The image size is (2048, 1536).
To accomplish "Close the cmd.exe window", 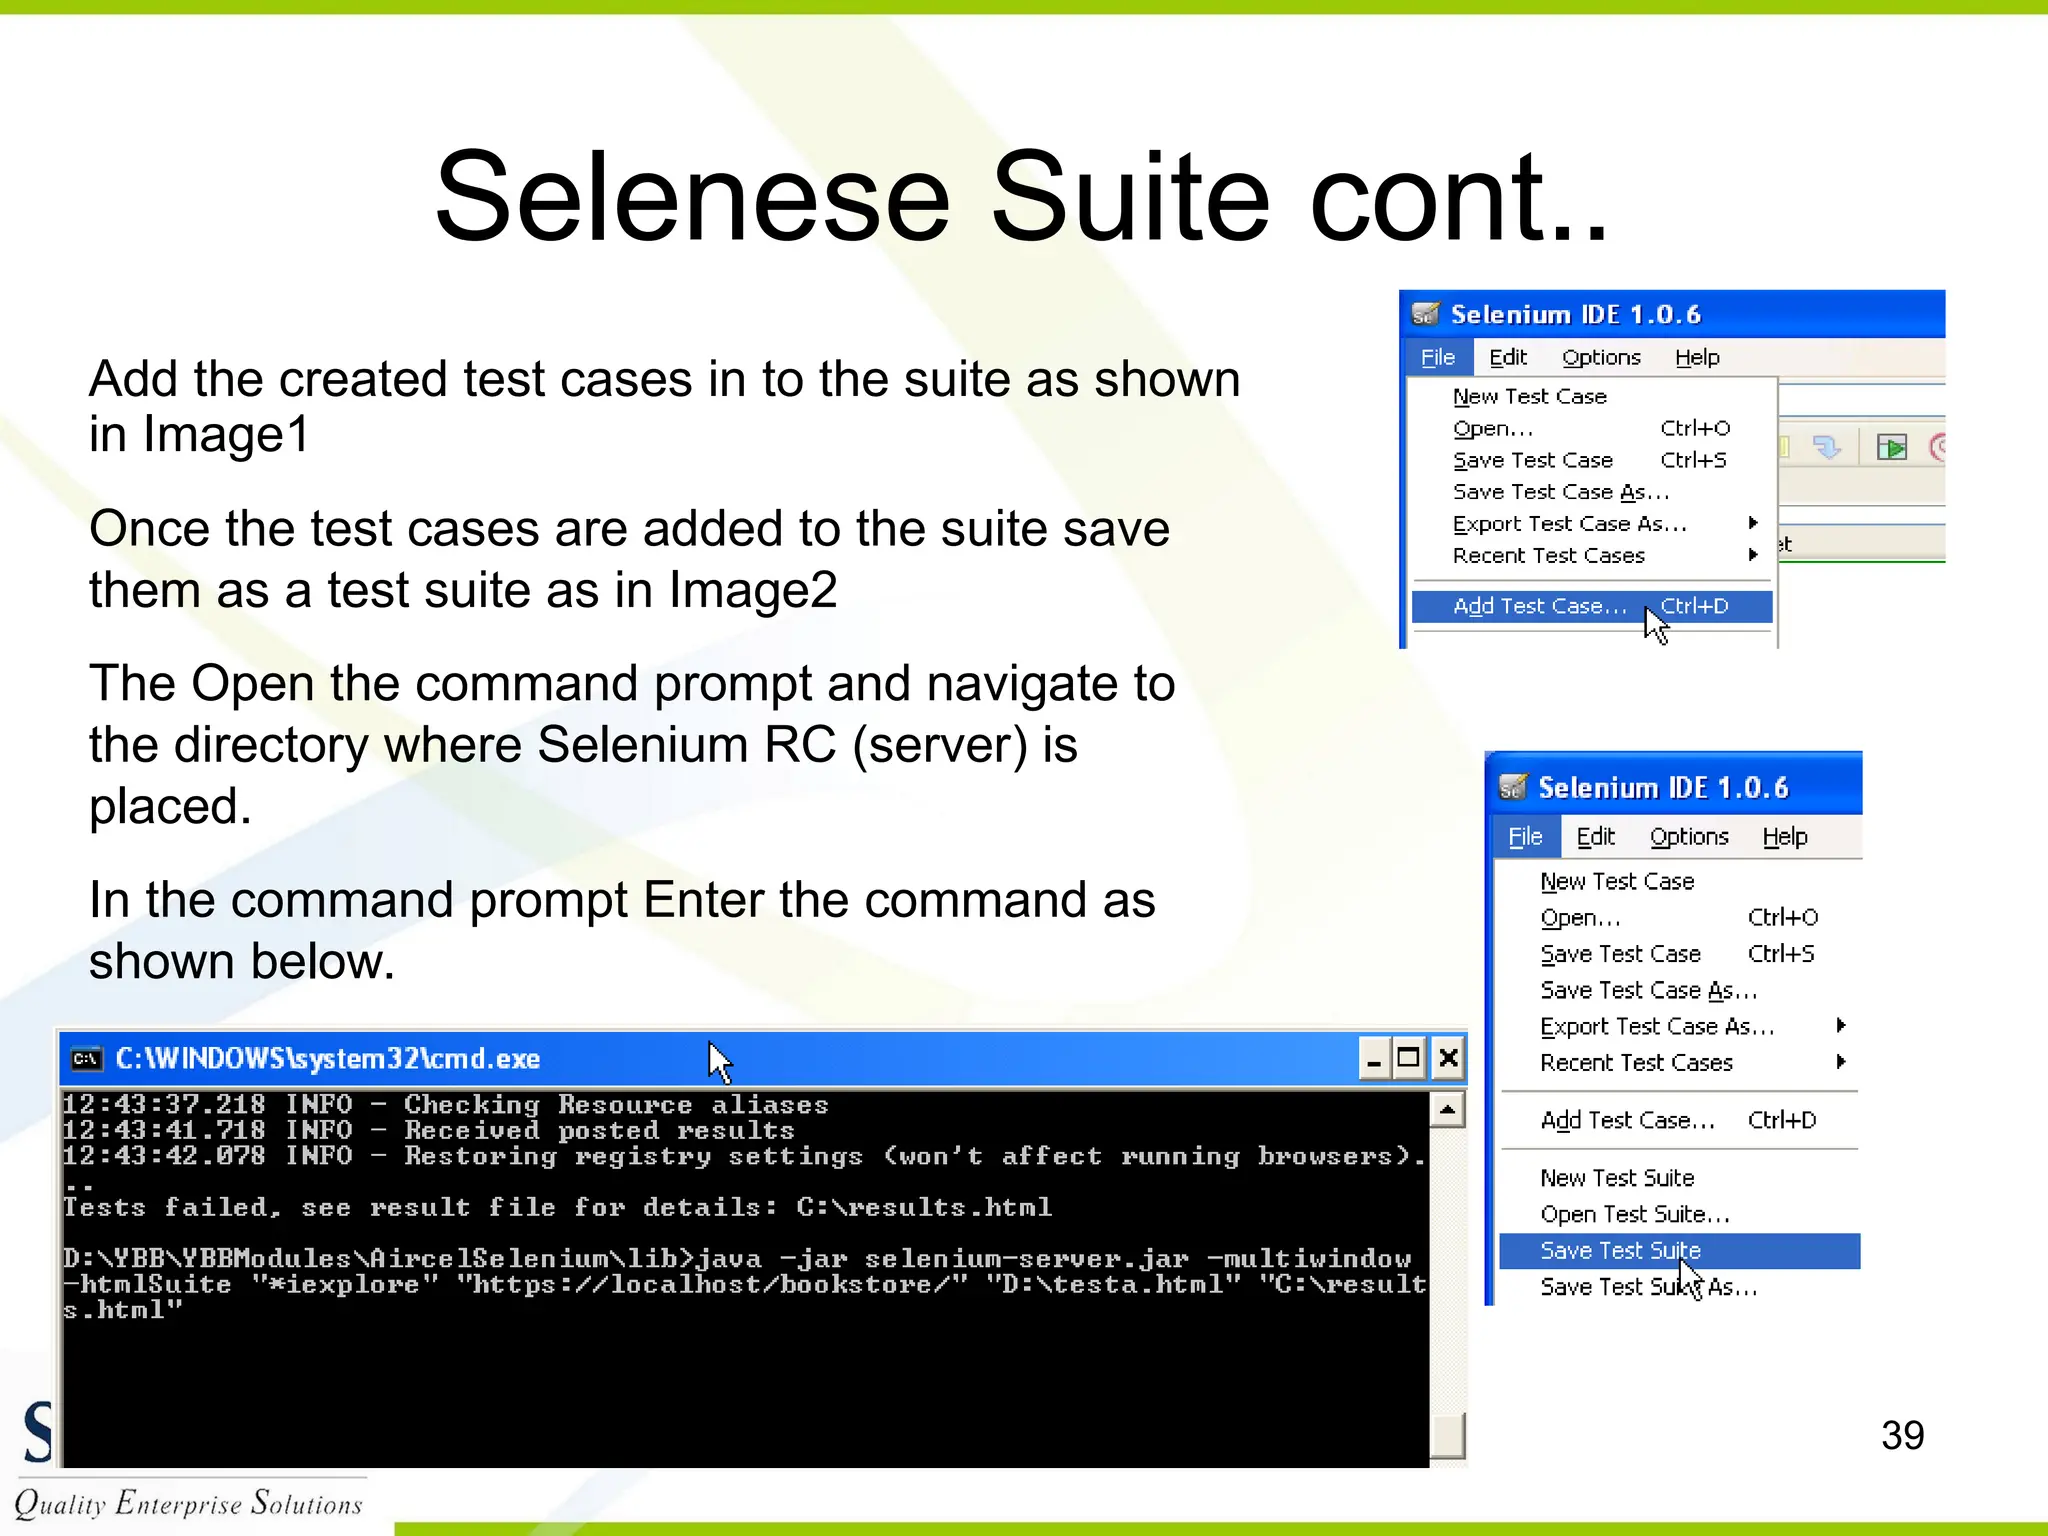I will pyautogui.click(x=1447, y=1059).
